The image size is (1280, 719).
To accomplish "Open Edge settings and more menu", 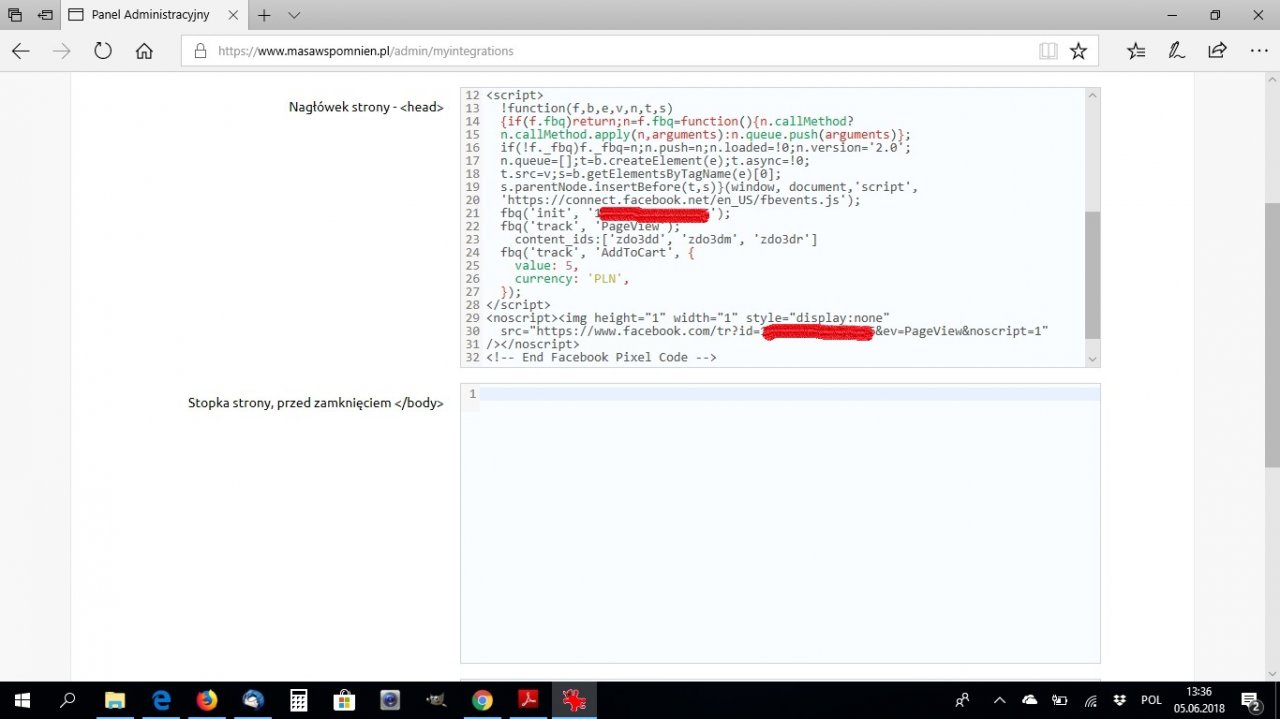I will click(1258, 51).
